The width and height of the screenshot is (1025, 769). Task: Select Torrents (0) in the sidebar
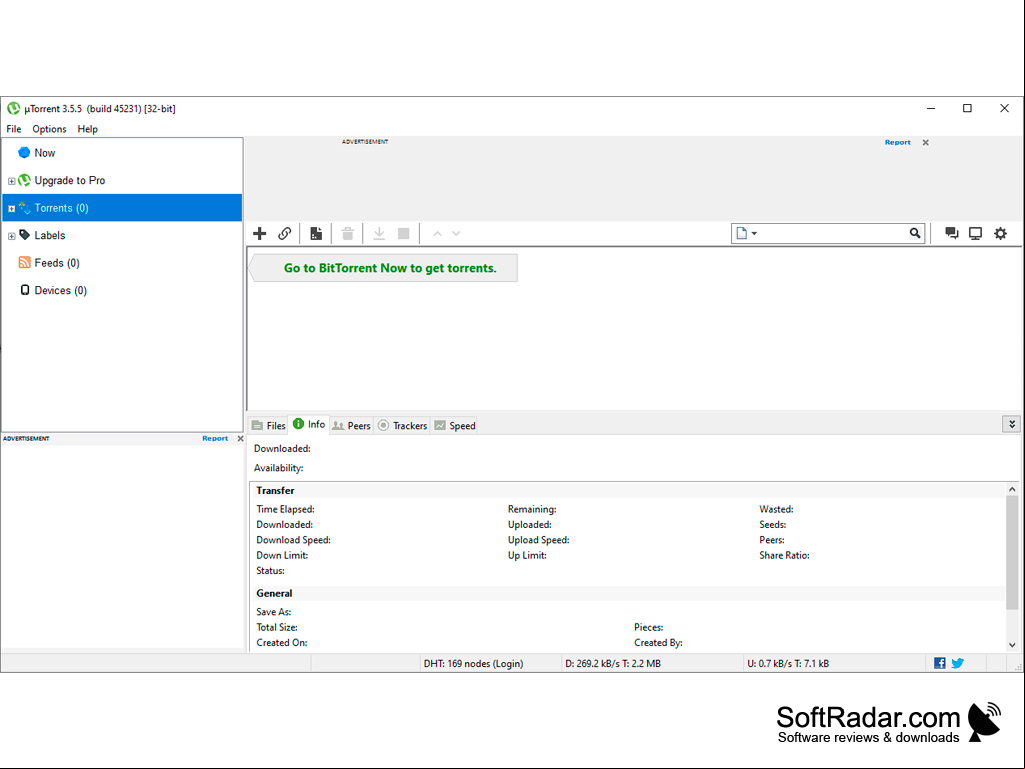click(x=122, y=208)
